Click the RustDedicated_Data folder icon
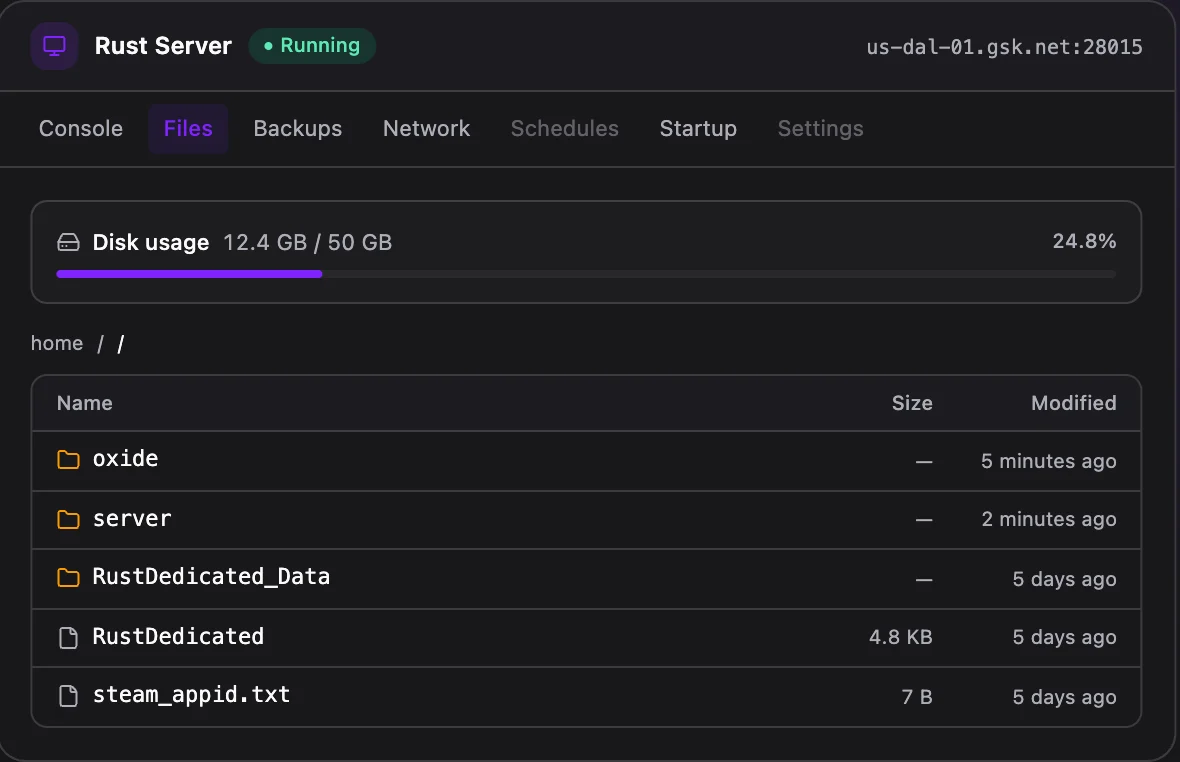Image resolution: width=1180 pixels, height=762 pixels. coord(68,577)
